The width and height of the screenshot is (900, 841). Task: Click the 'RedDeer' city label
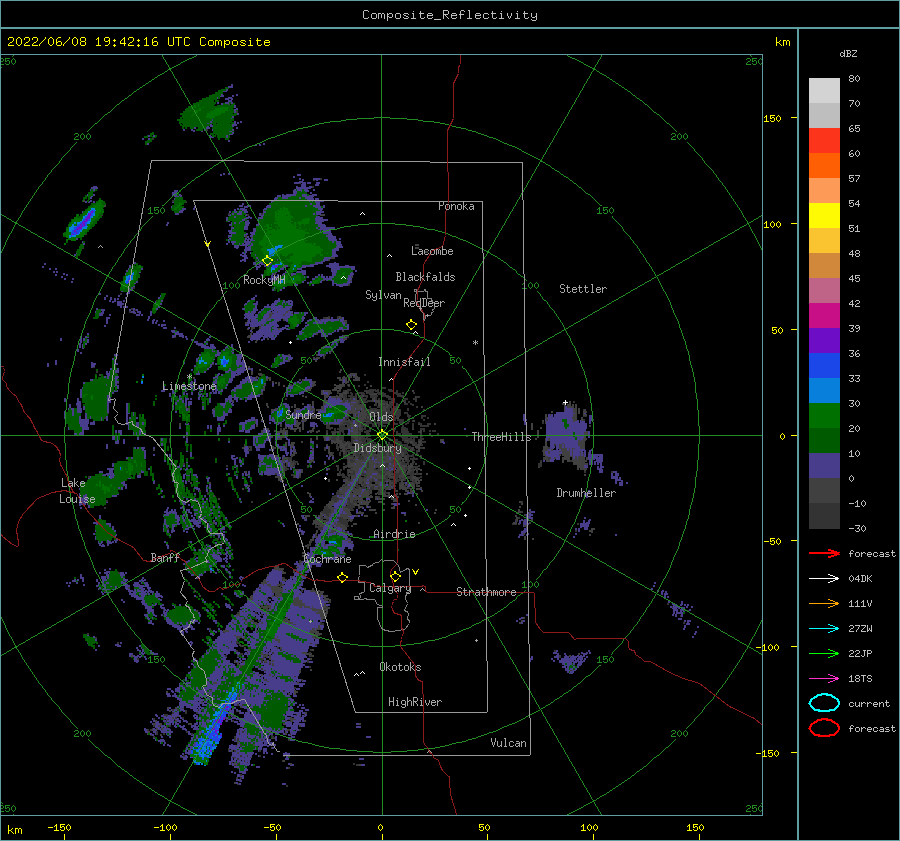tap(424, 303)
